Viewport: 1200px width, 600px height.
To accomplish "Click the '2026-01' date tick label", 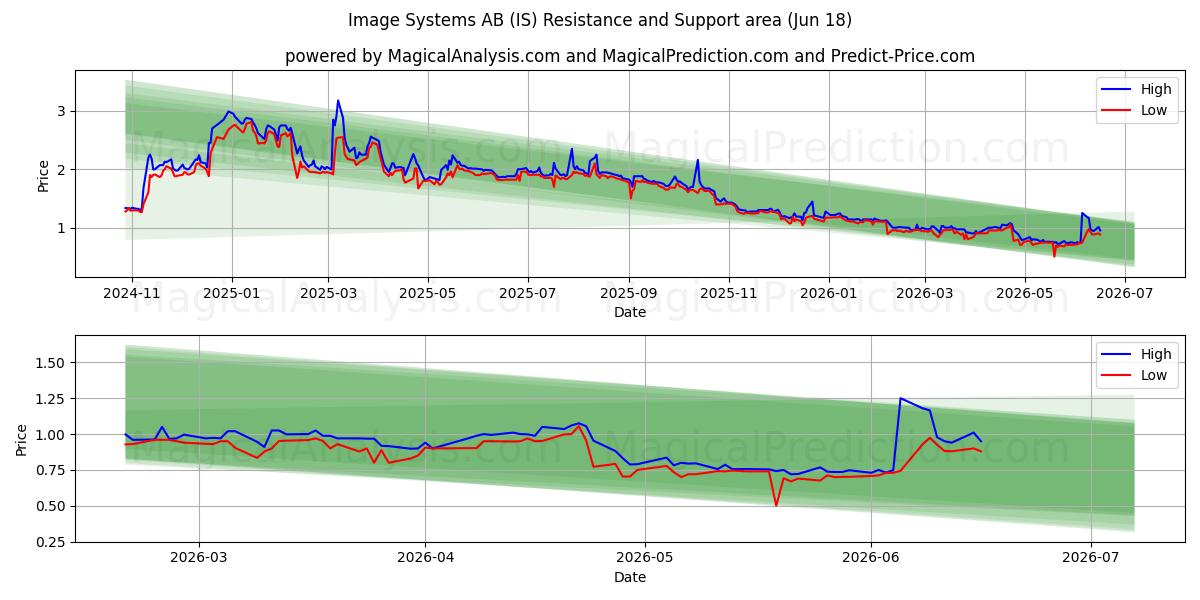I will pos(829,294).
